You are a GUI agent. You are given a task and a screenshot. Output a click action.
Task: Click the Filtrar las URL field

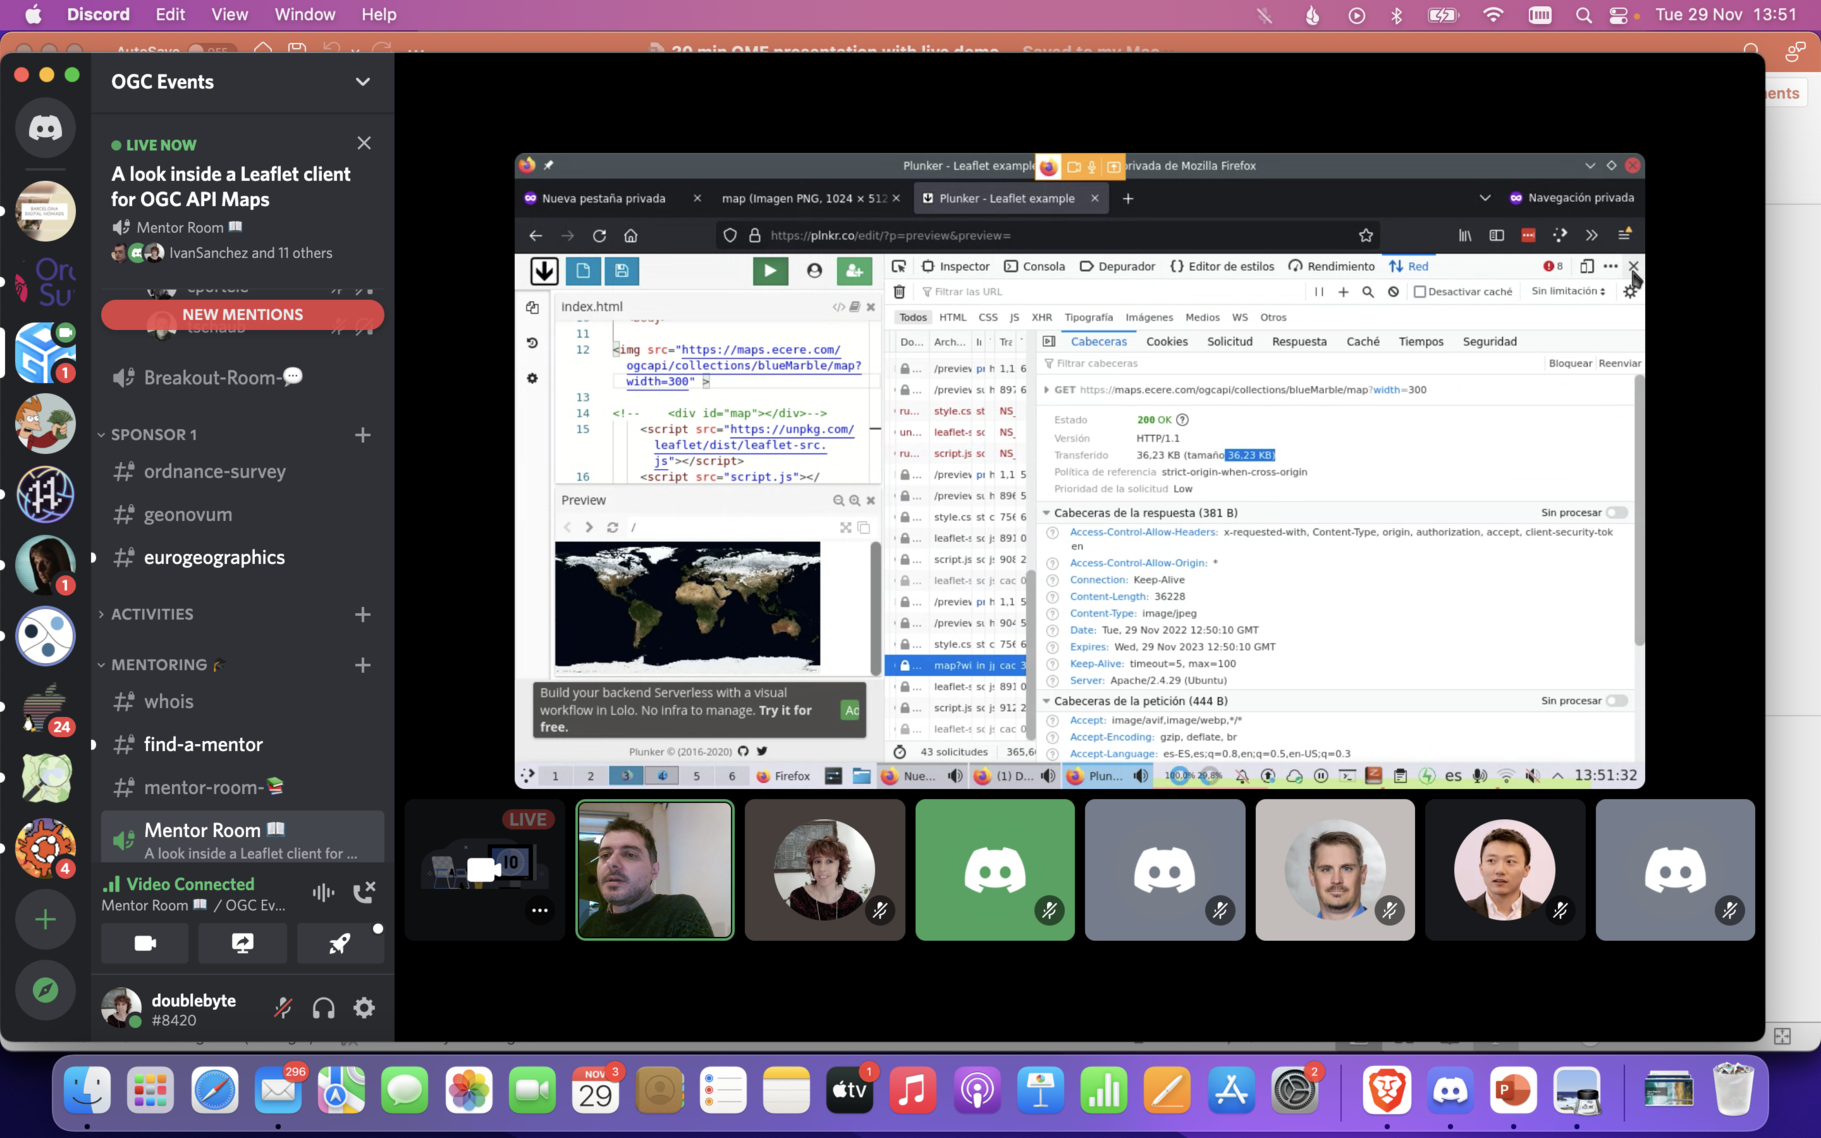[x=1110, y=292]
